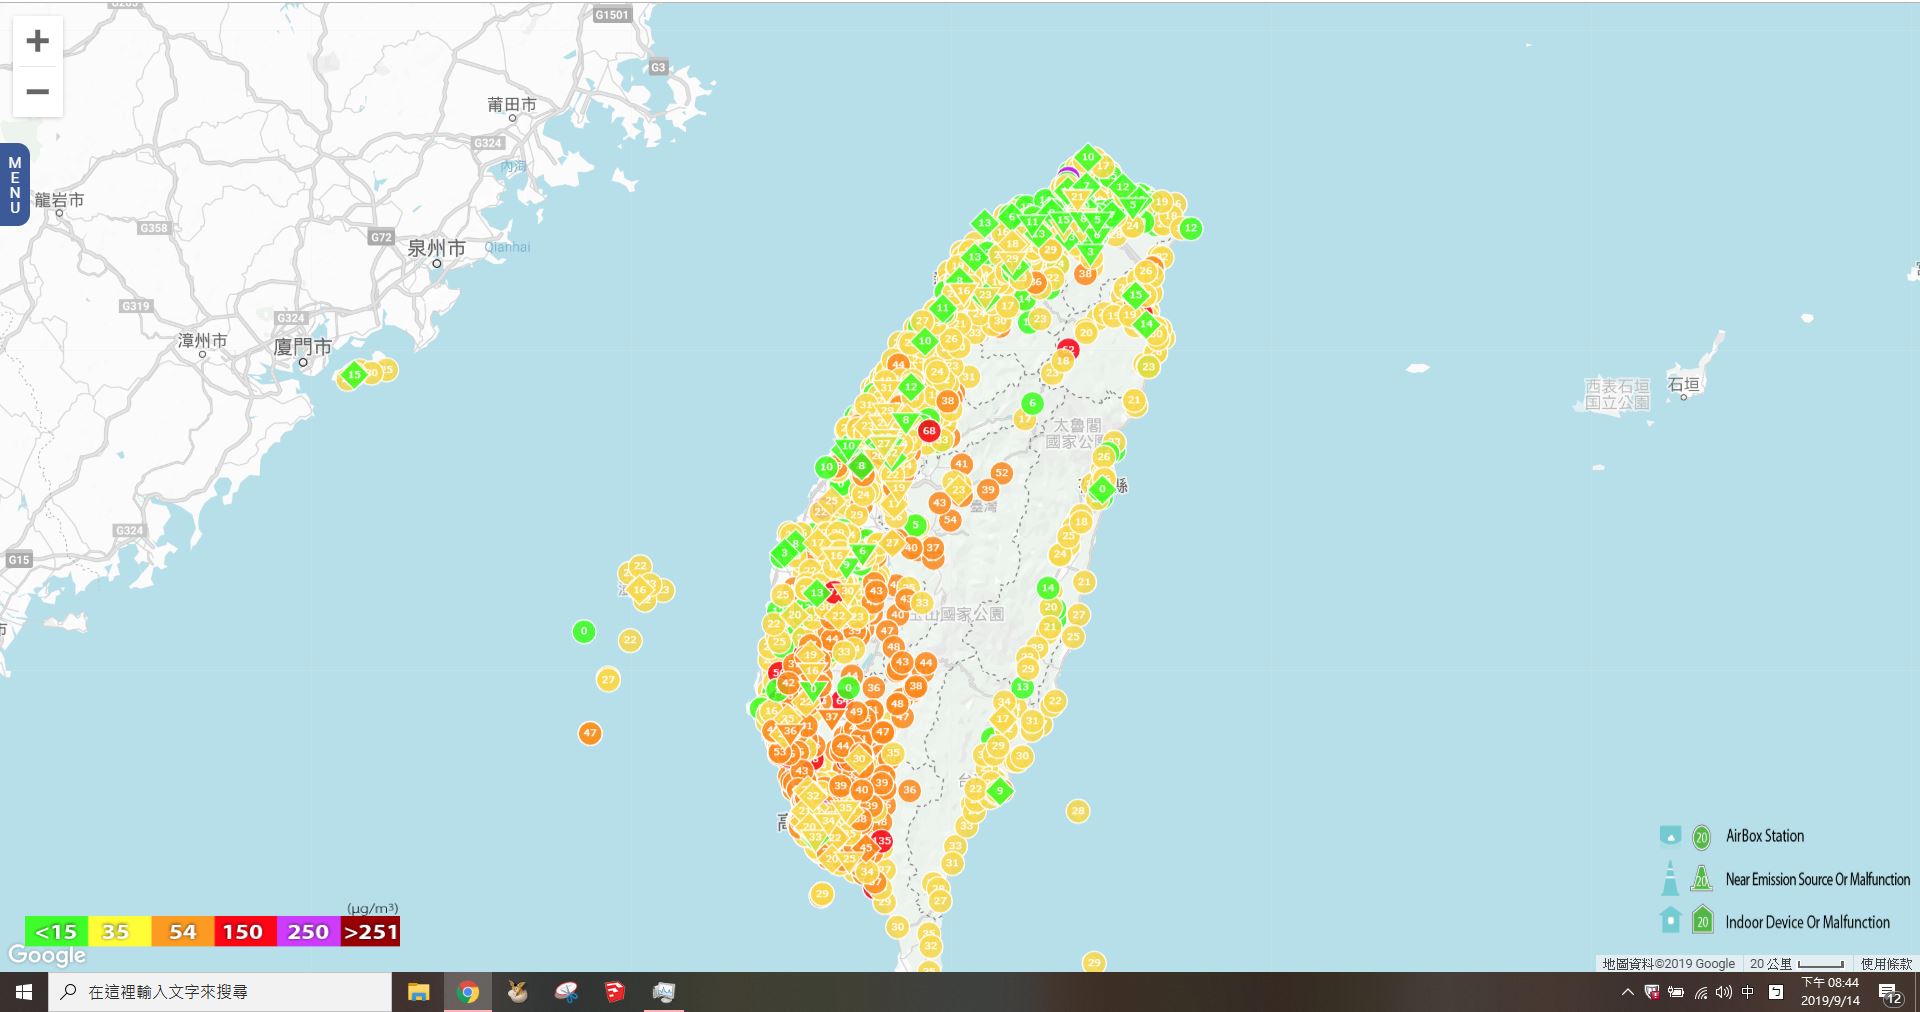
Task: Select the green diamond 9 marker
Action: click(x=1000, y=791)
